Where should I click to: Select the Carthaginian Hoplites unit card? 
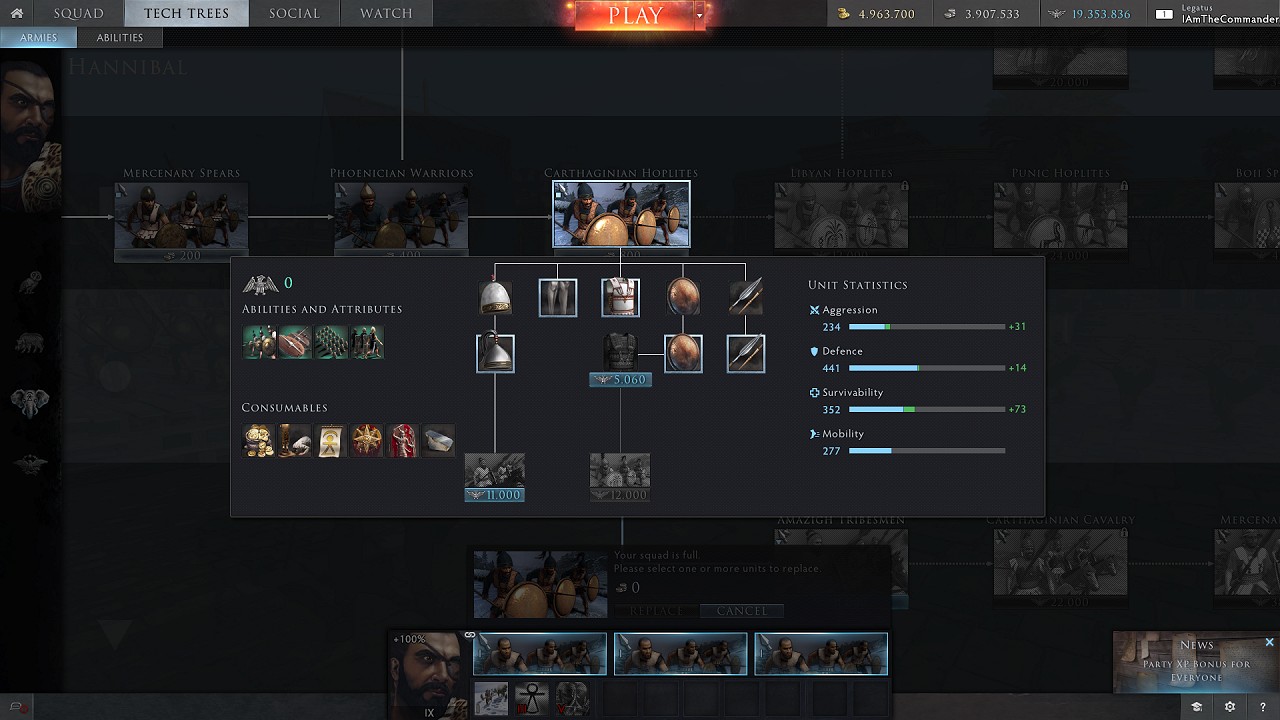[621, 214]
